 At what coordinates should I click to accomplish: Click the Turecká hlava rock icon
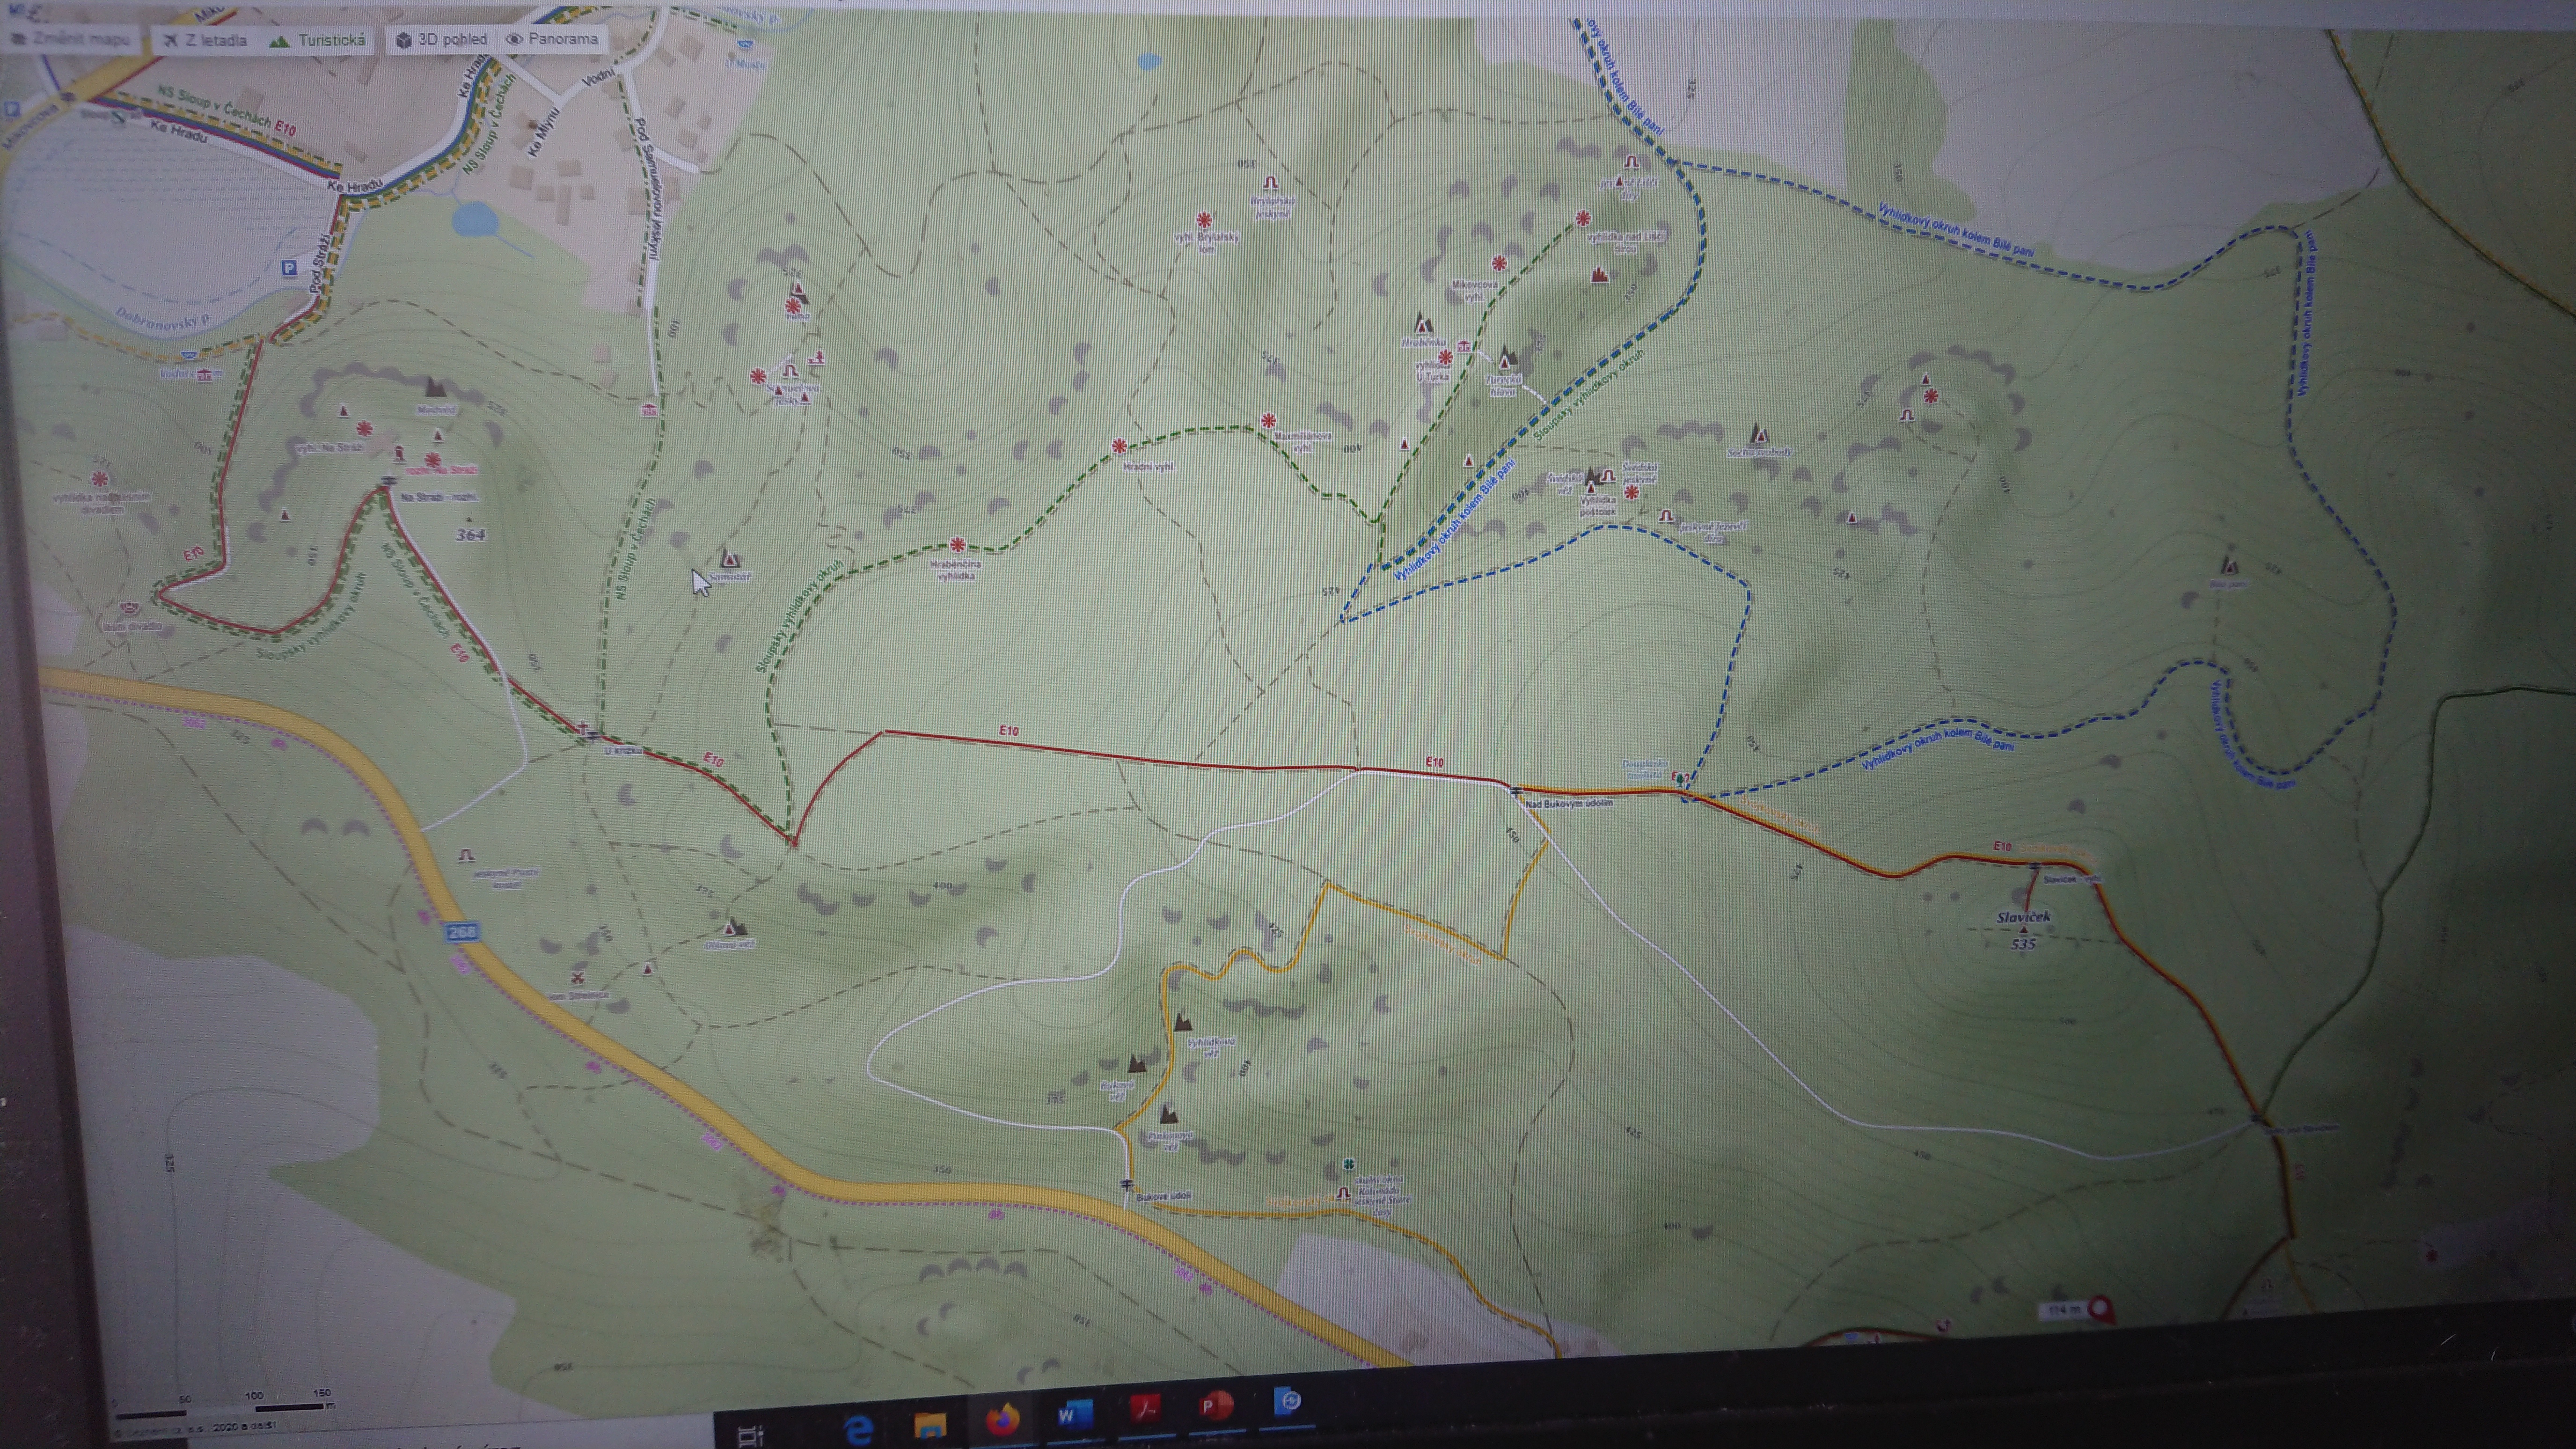(x=1507, y=357)
